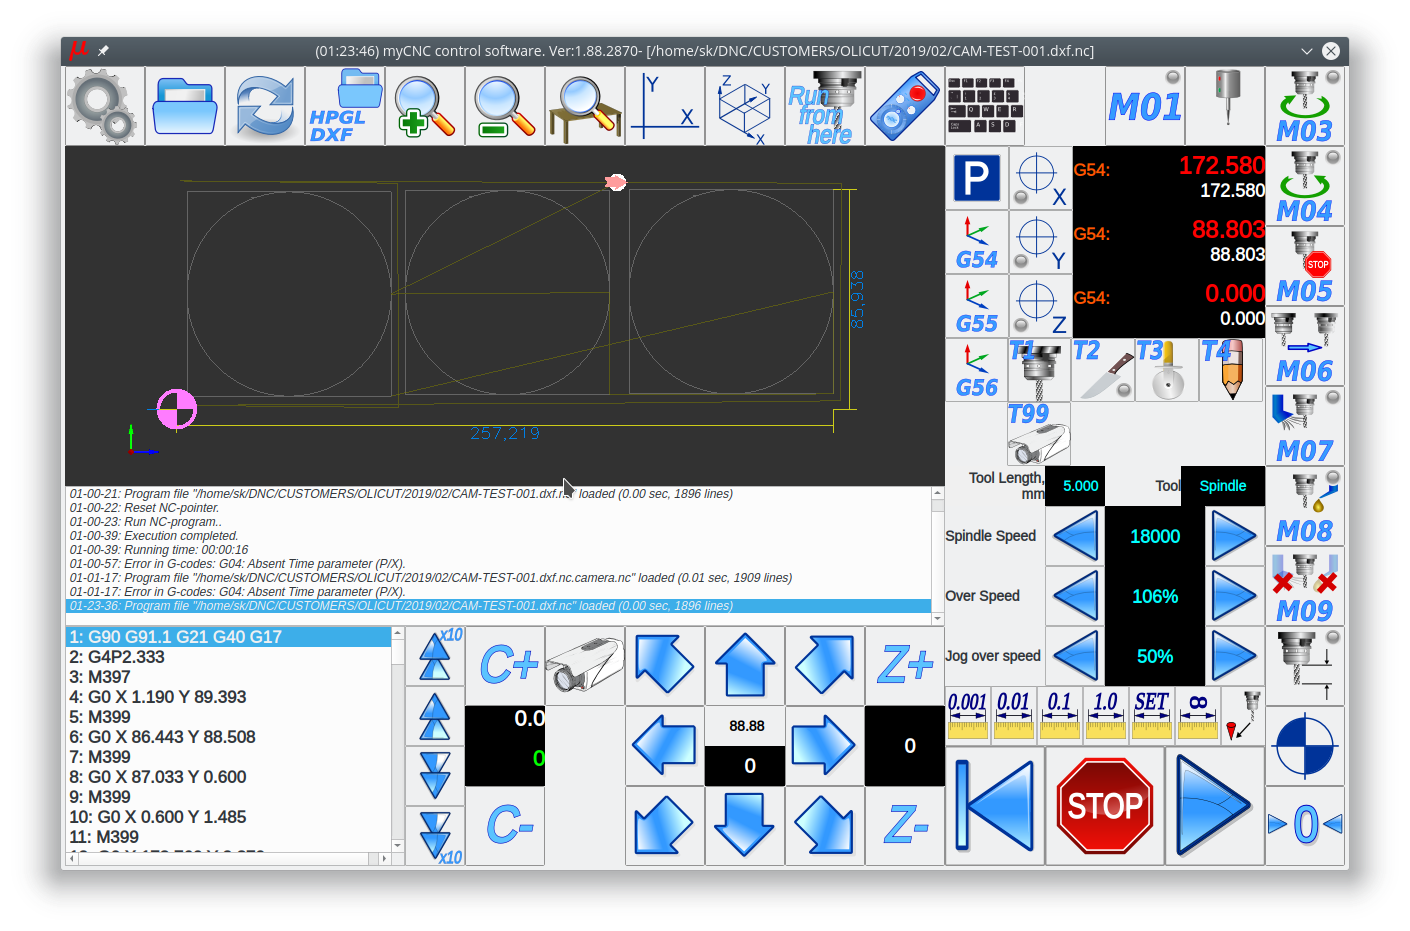Decrease Over Speed with left arrow
The width and height of the screenshot is (1410, 931).
coord(1075,596)
